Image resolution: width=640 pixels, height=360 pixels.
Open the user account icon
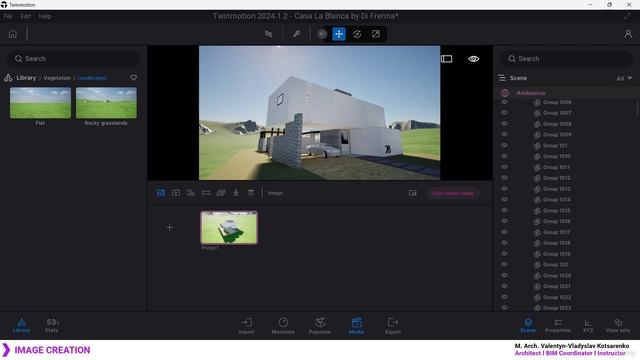[x=628, y=34]
